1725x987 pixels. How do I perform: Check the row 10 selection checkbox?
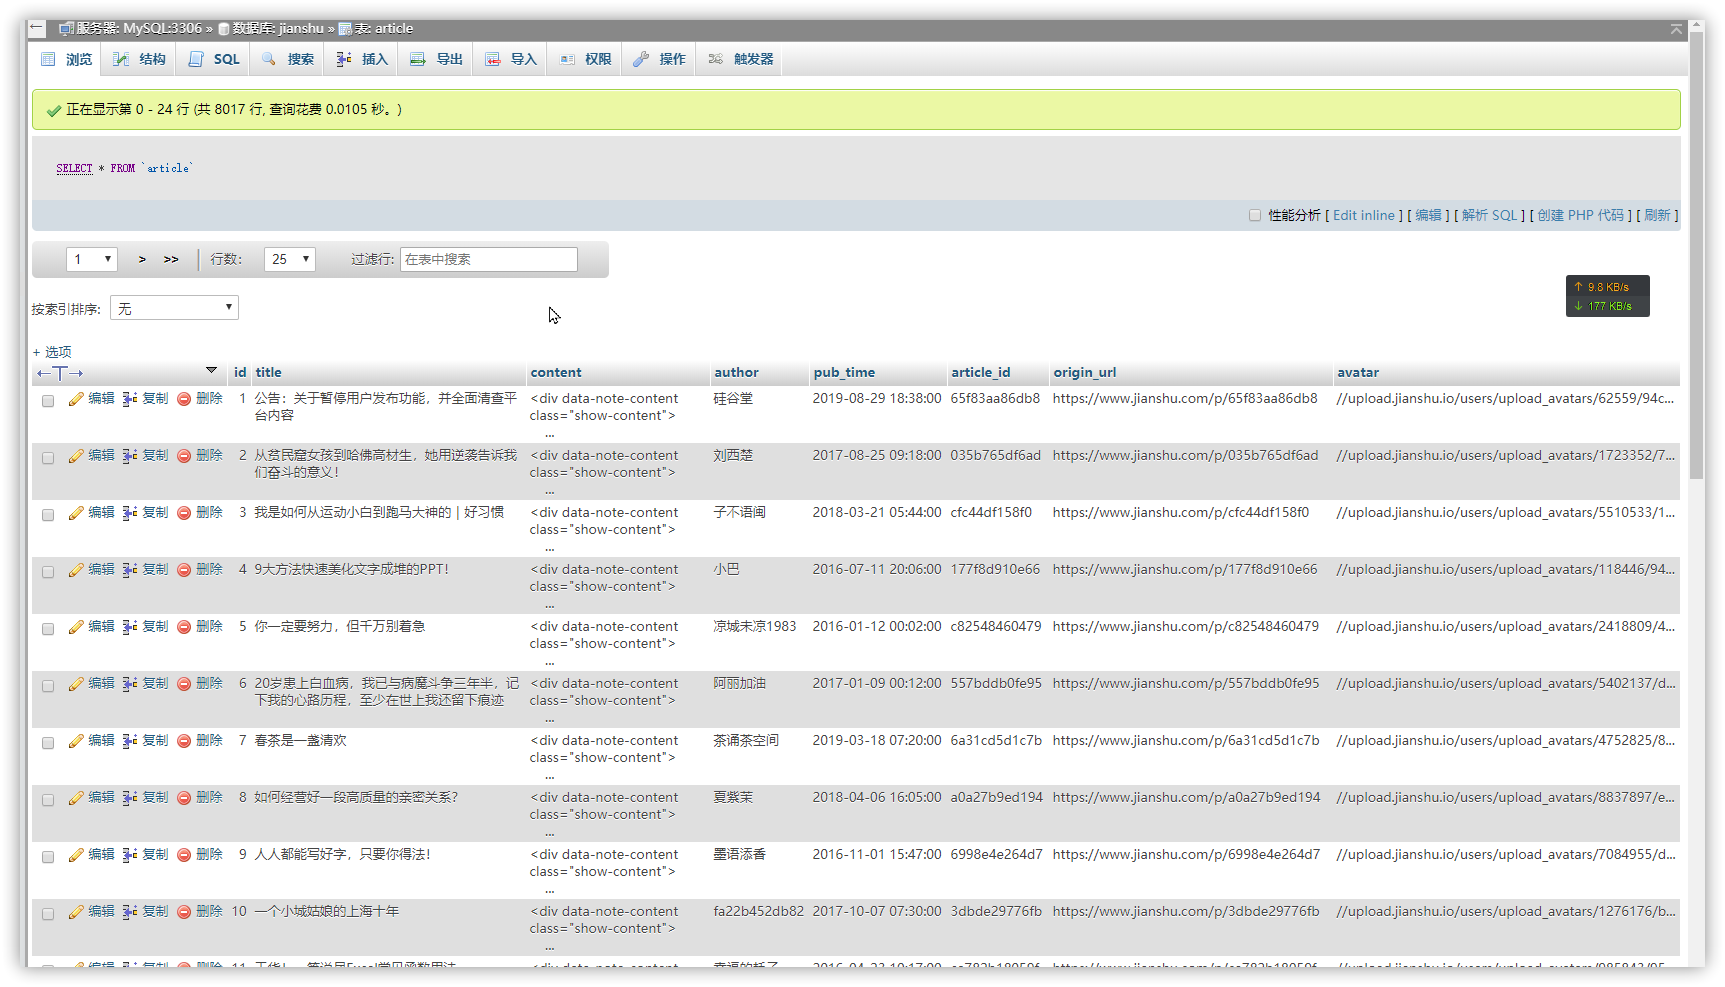point(47,914)
